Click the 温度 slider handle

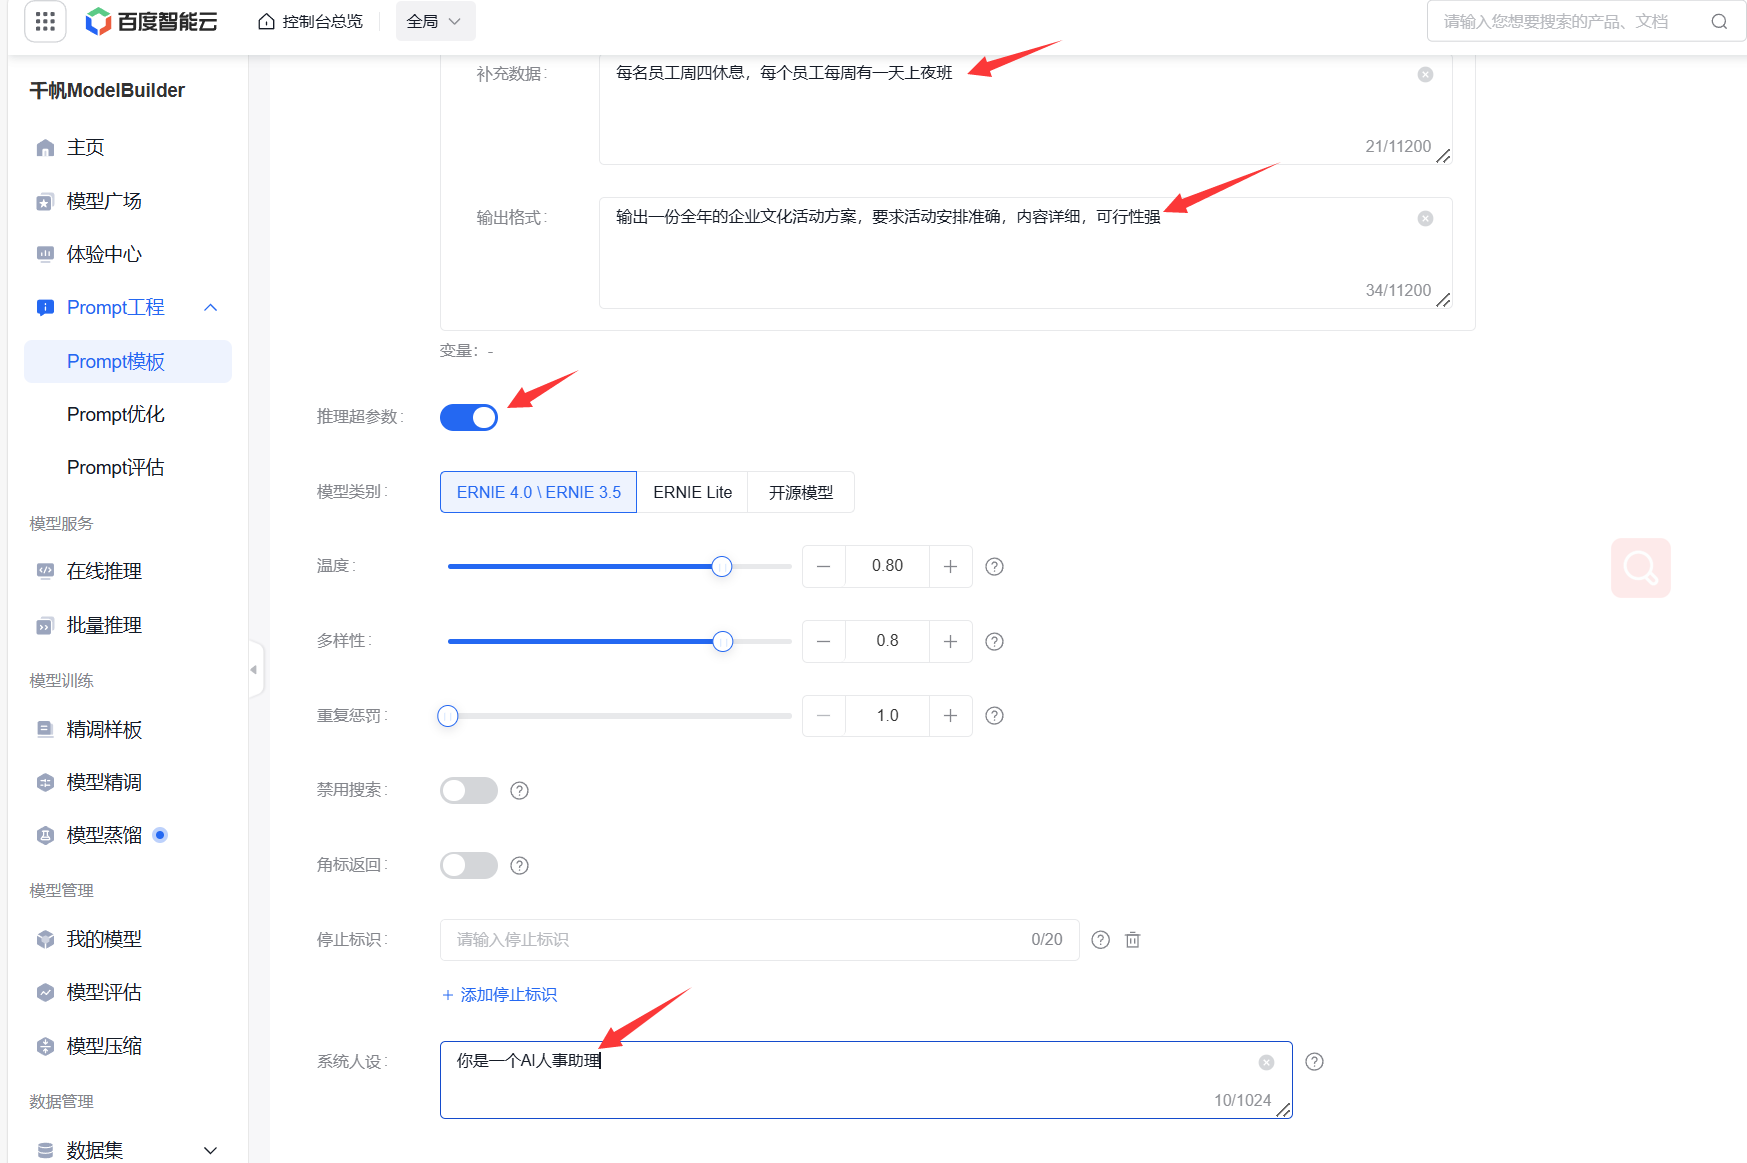(722, 567)
